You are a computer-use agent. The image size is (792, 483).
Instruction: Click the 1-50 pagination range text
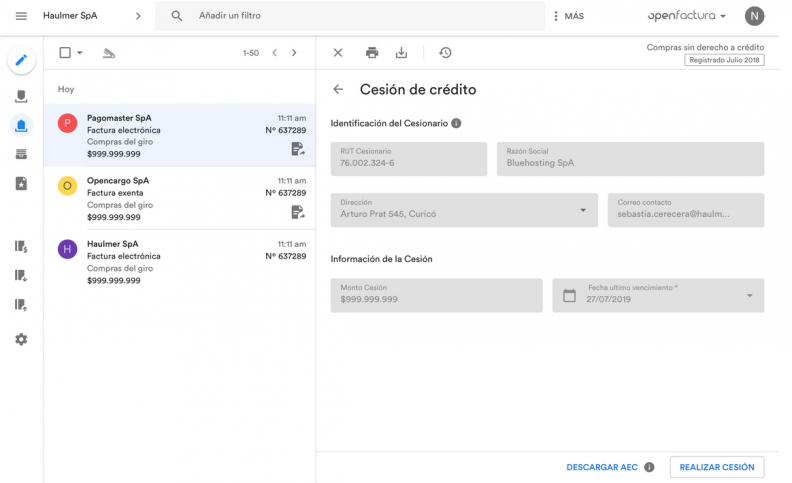251,53
